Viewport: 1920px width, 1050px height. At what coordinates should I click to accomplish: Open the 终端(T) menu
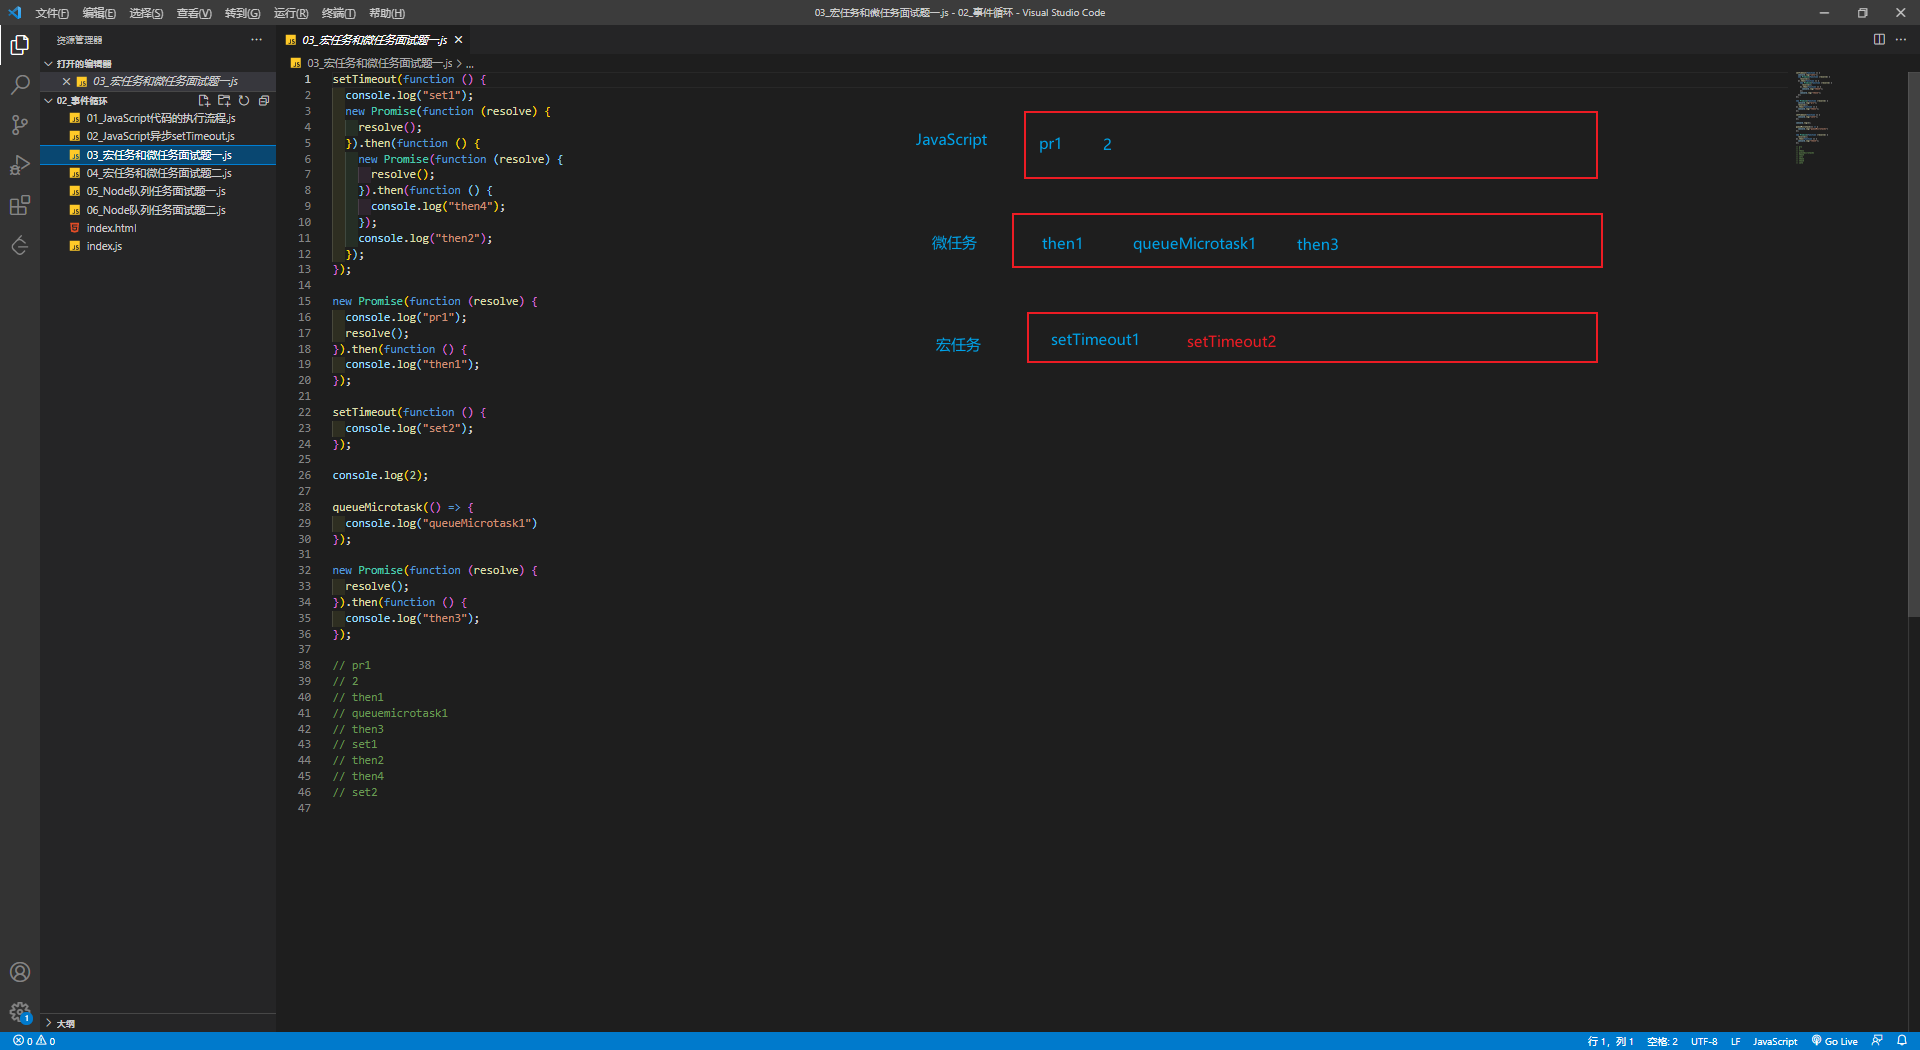click(x=338, y=13)
